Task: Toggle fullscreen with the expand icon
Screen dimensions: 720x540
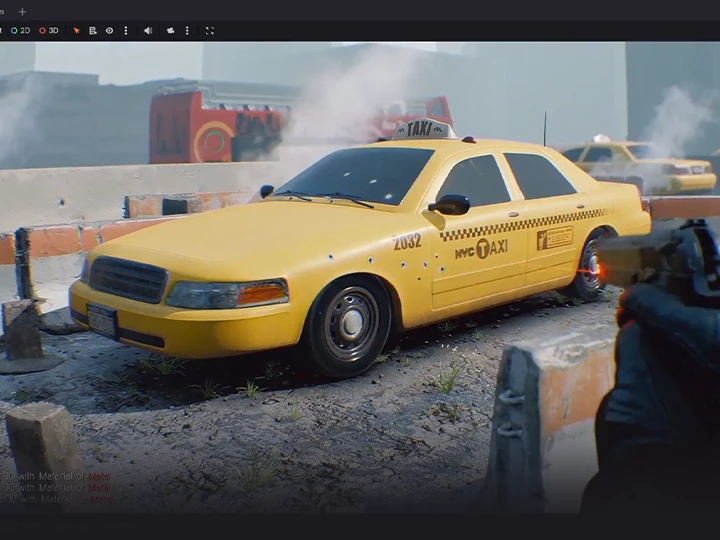Action: coord(210,31)
